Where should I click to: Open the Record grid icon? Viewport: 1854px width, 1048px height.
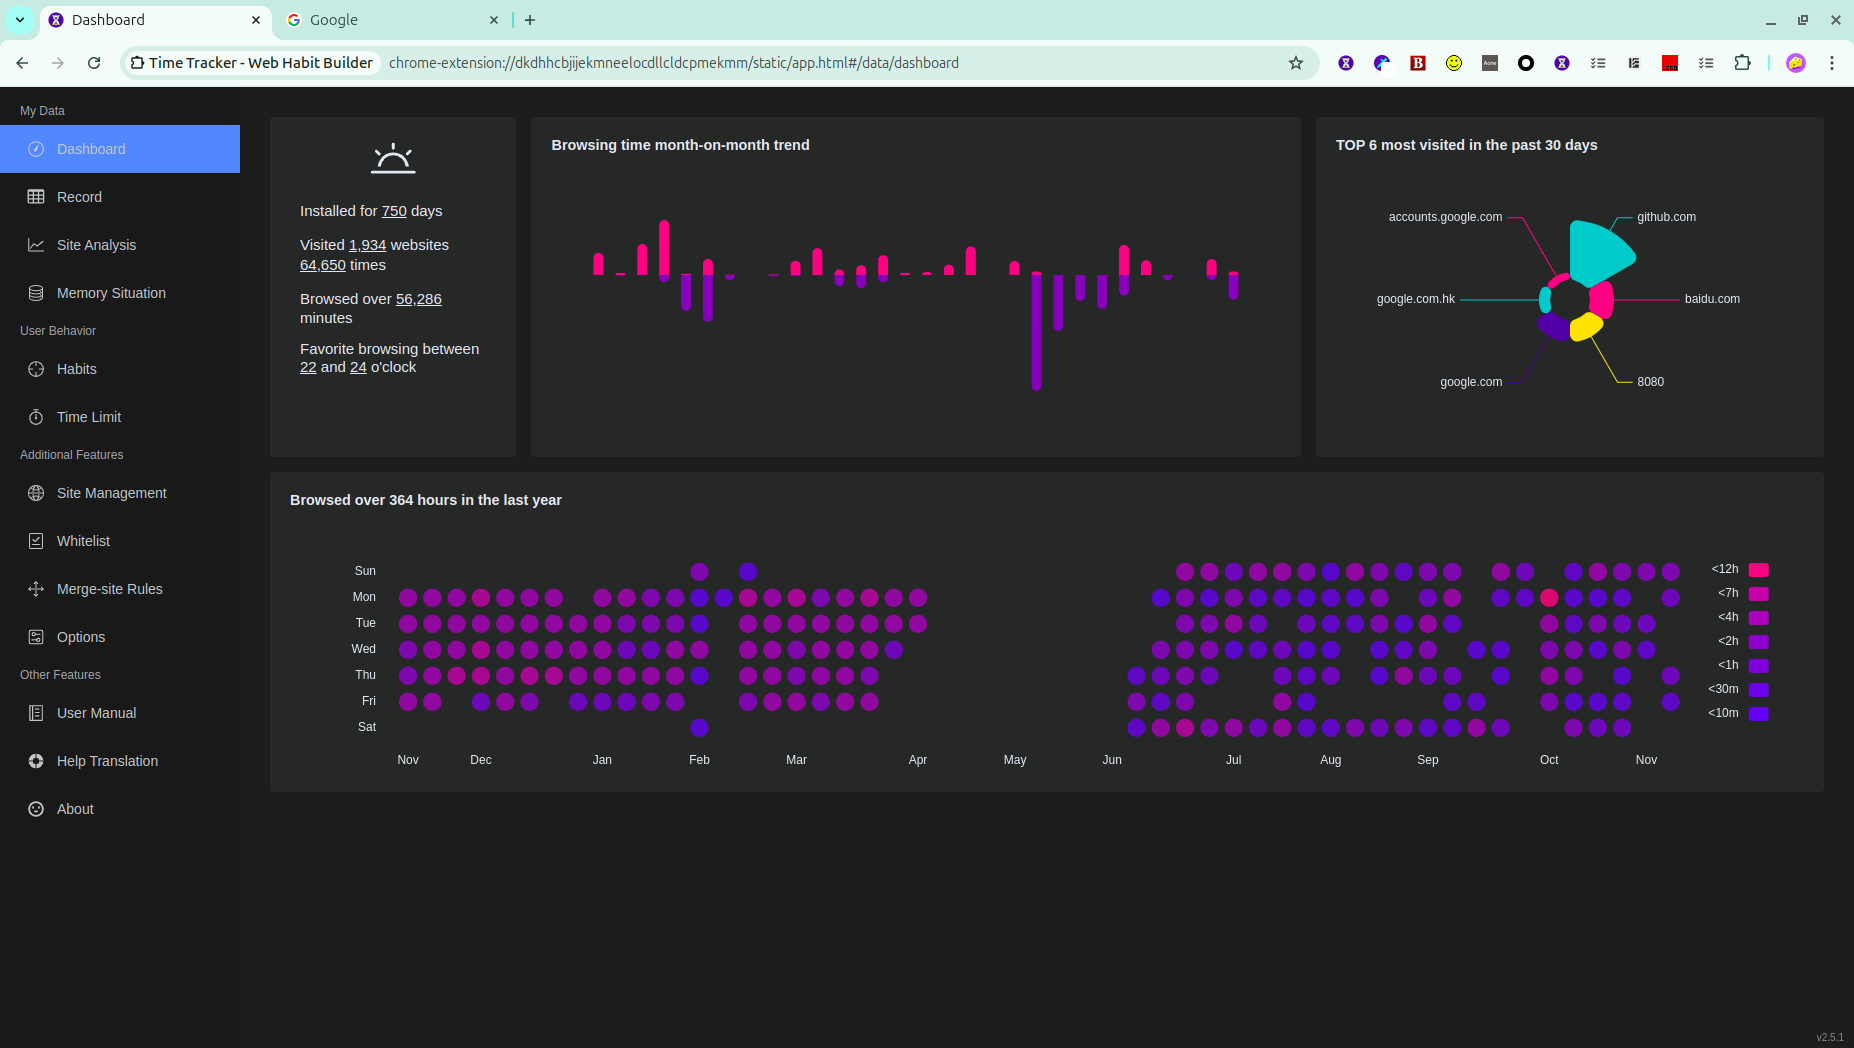[x=36, y=196]
